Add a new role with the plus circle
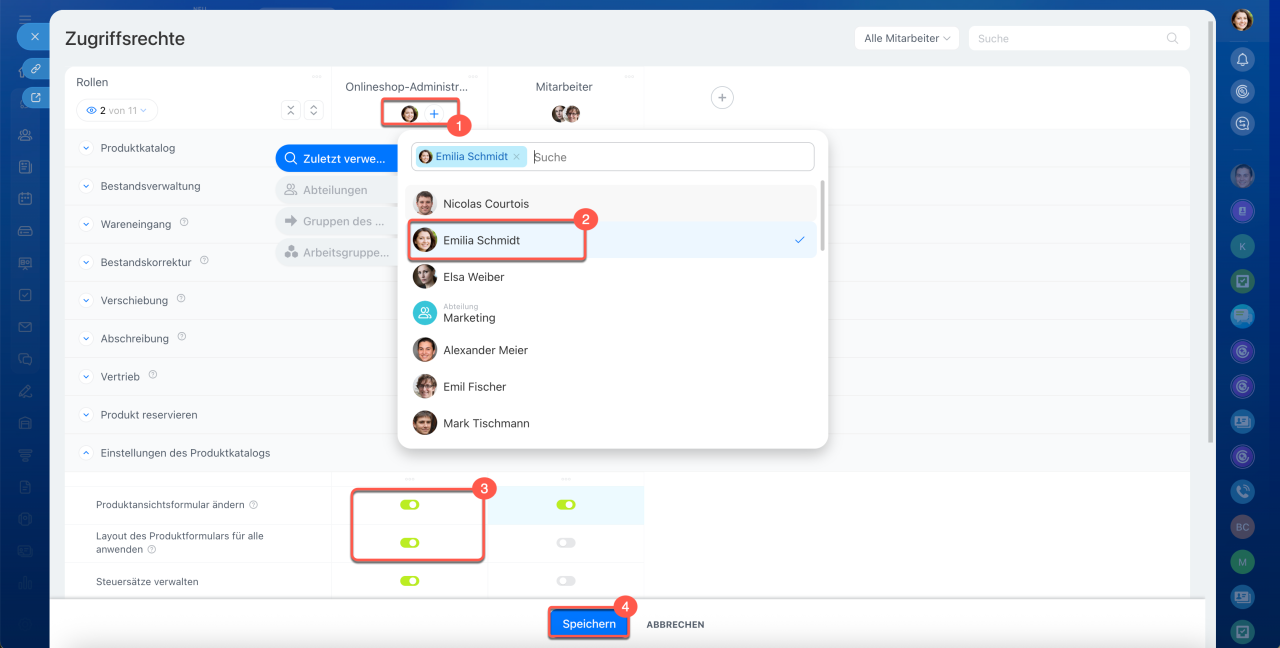Viewport: 1280px width, 648px height. coord(722,97)
